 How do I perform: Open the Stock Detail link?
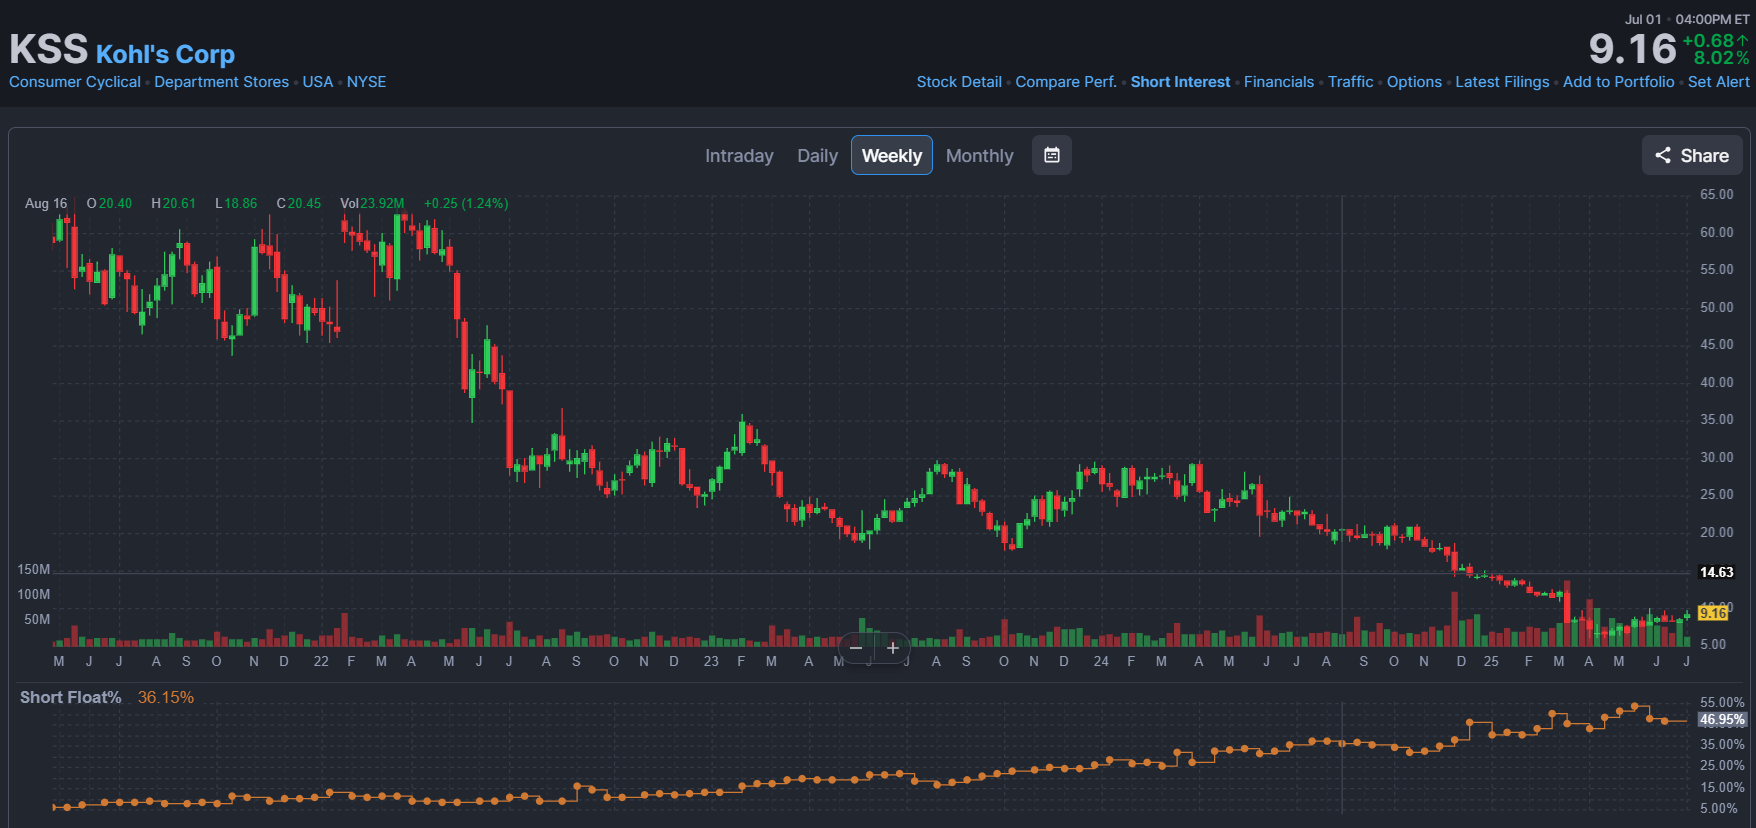tap(959, 82)
